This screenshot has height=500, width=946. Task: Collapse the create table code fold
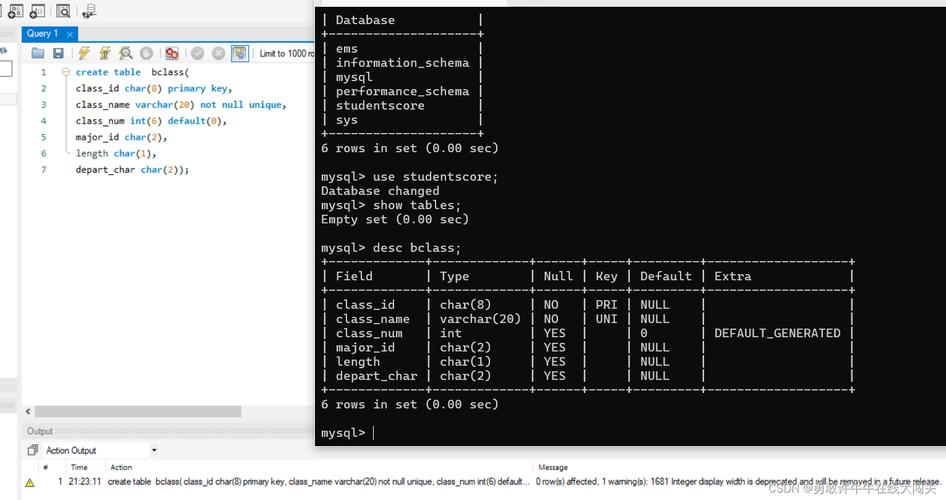point(65,72)
